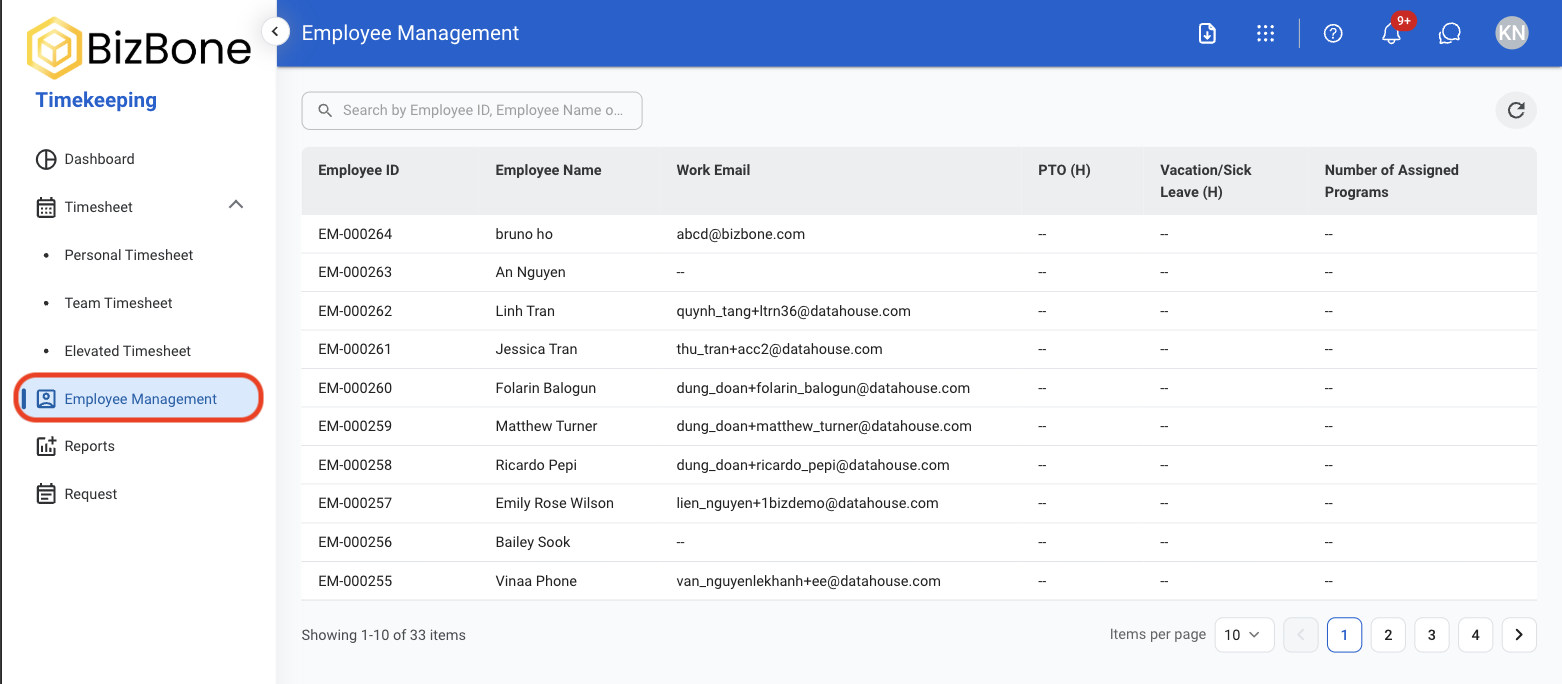Click the previous page arrow
1562x684 pixels.
1301,635
